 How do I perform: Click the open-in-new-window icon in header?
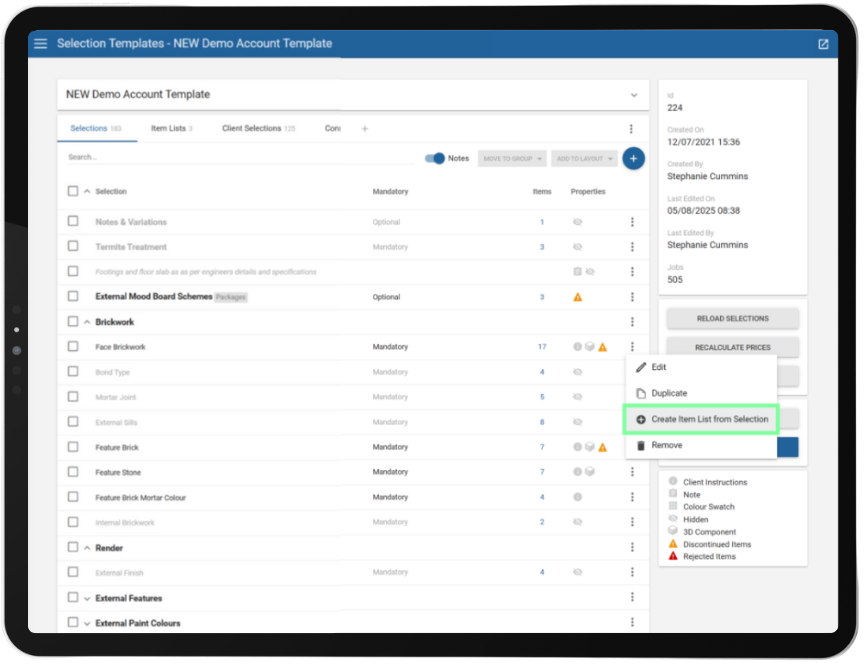(x=823, y=44)
